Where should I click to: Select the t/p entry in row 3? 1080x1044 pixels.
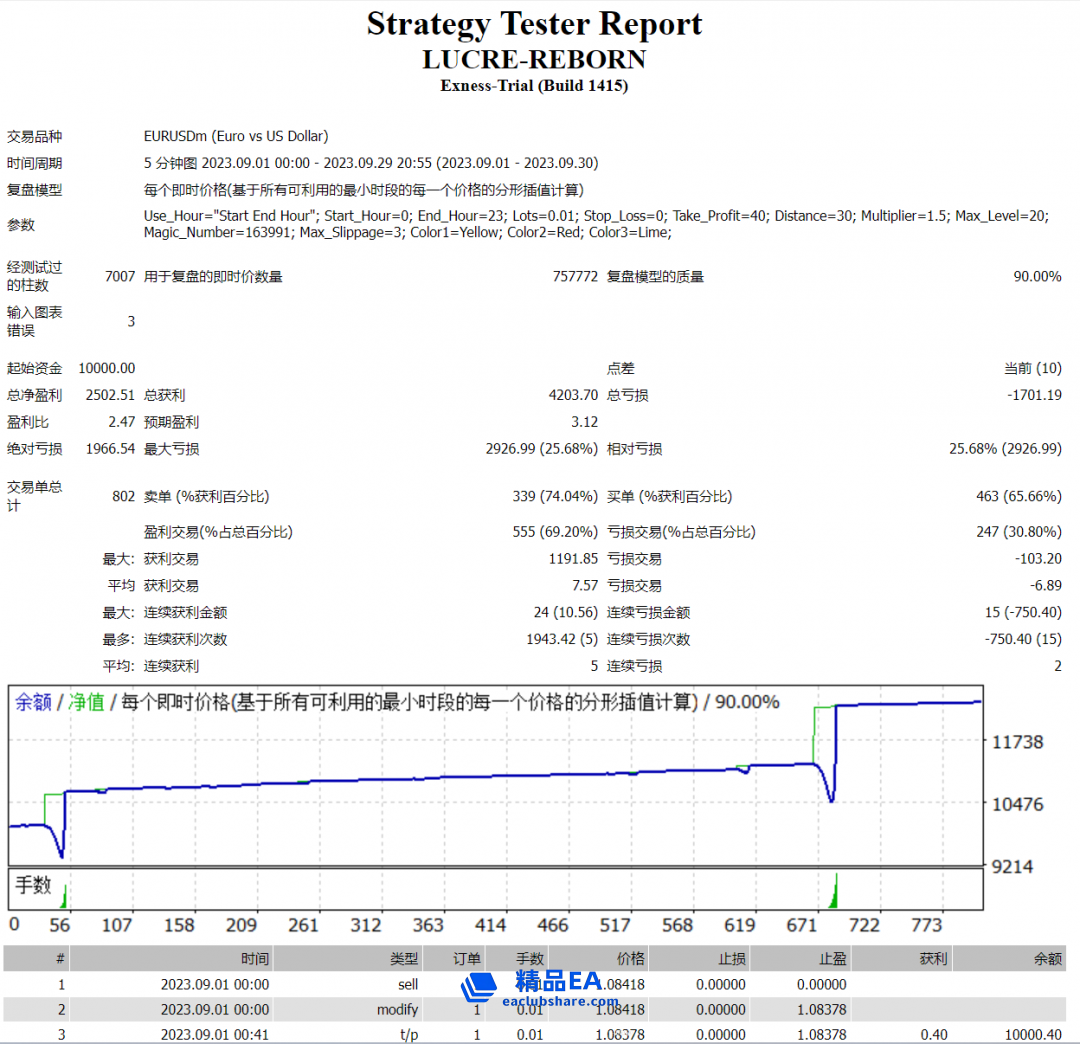click(x=409, y=1035)
